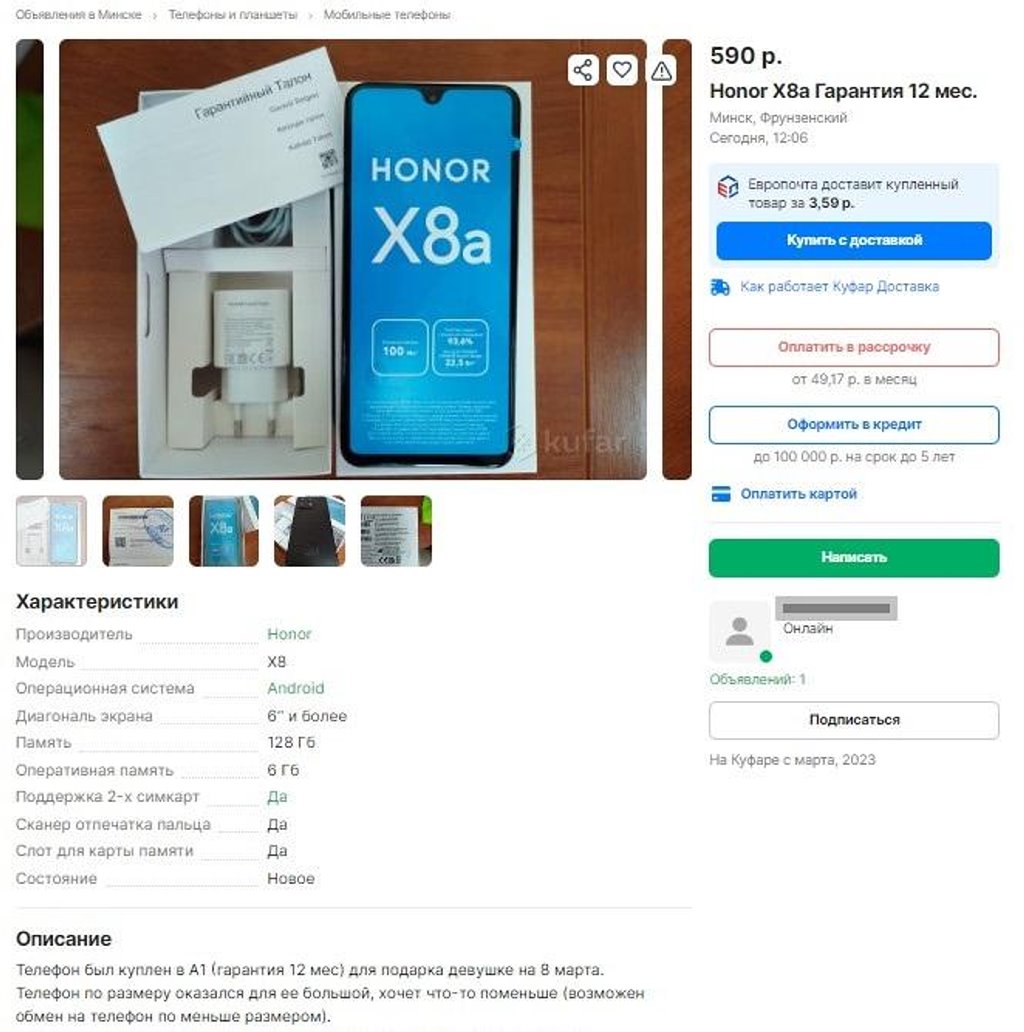Open the first photo thumbnail
1024x1032 pixels.
click(x=51, y=530)
